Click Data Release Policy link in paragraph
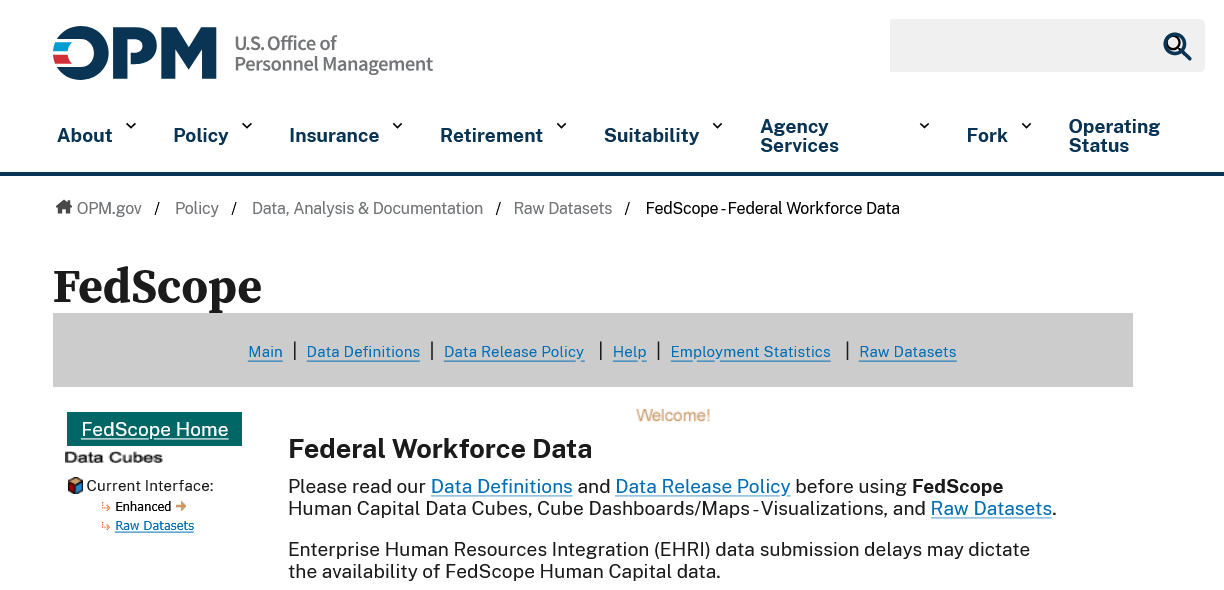Screen dimensions: 1224x590 (703, 487)
